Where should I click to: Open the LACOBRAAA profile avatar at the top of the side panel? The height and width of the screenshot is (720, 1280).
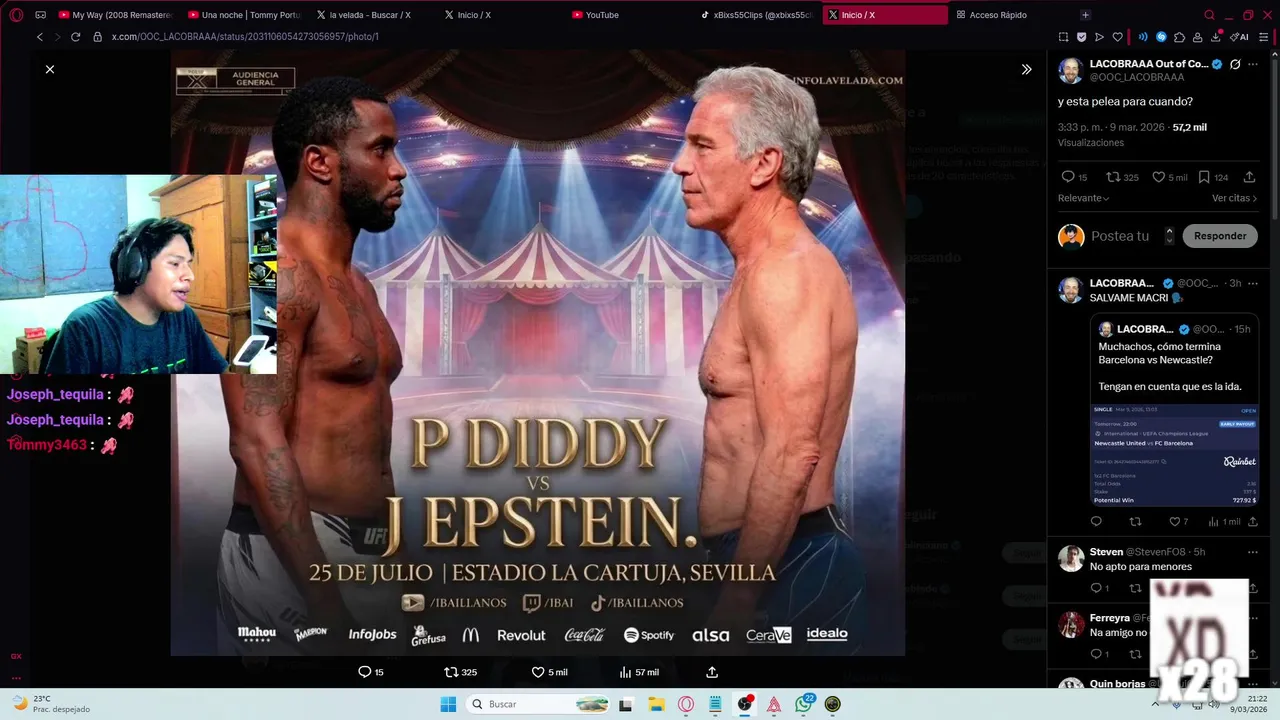[x=1070, y=70]
